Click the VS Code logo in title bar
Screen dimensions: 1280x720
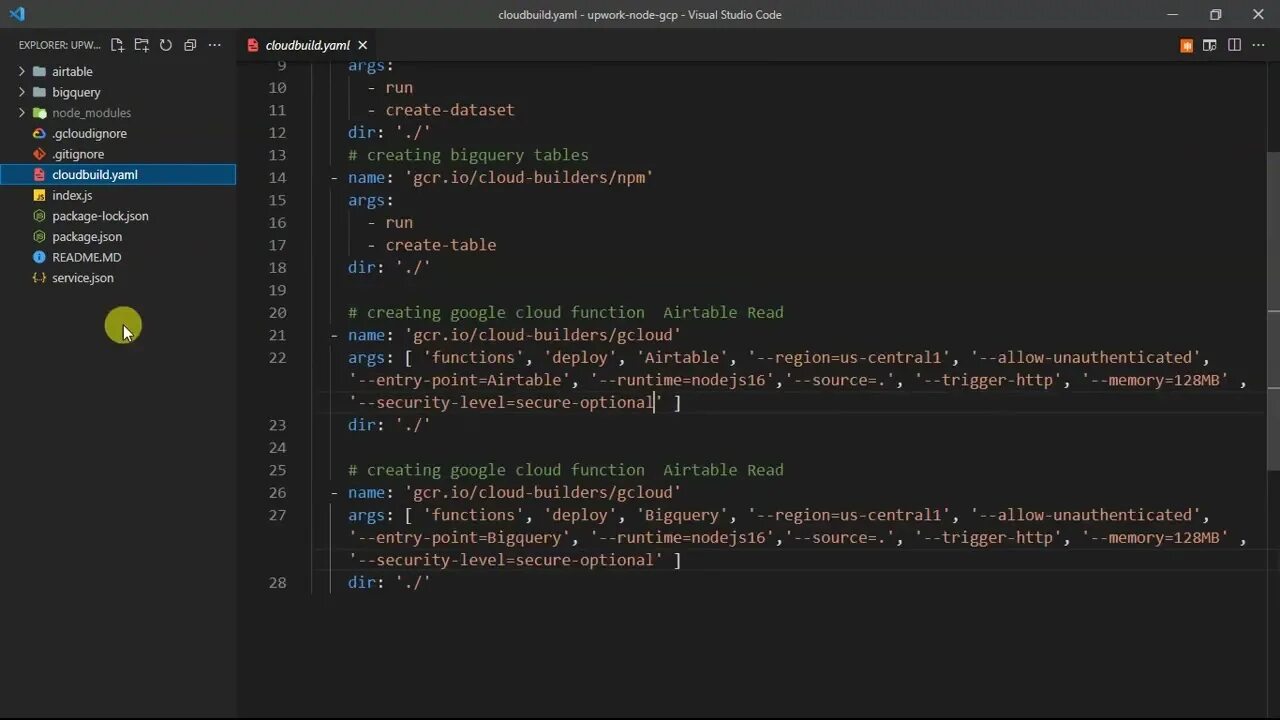tap(16, 14)
